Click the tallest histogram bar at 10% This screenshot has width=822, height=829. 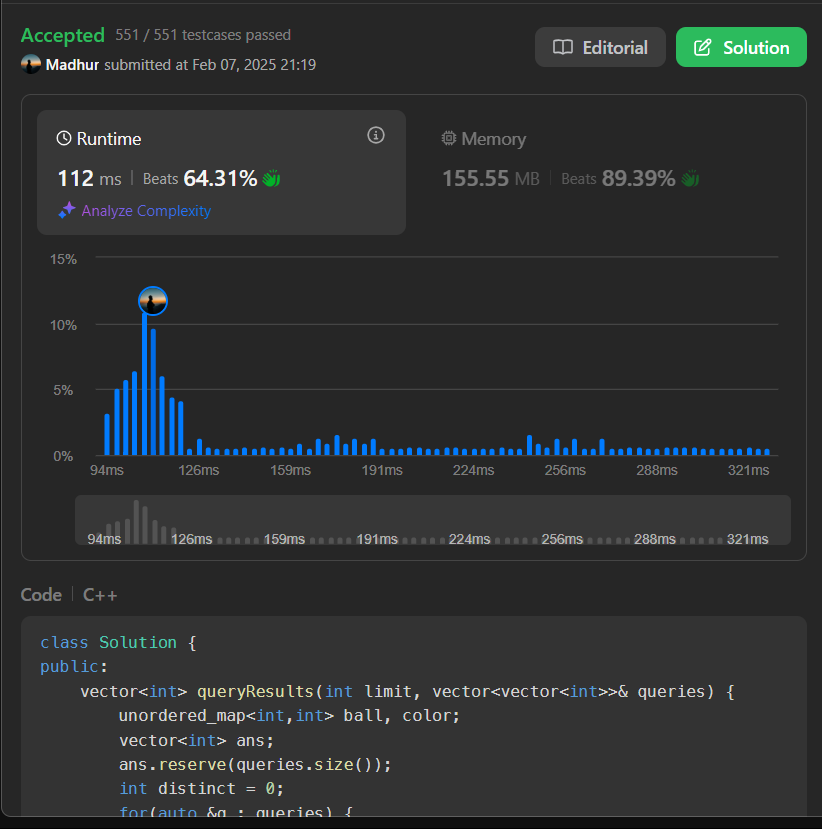click(144, 384)
